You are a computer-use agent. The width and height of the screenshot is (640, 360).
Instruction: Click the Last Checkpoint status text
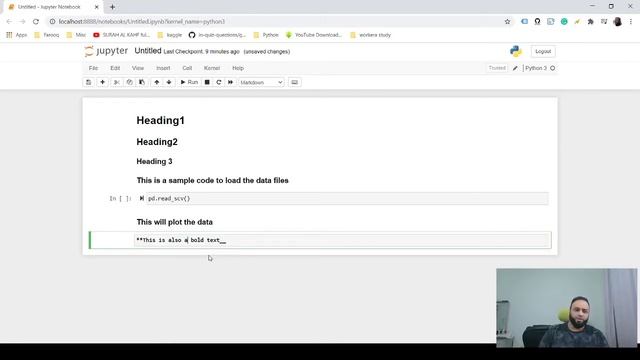coord(202,52)
